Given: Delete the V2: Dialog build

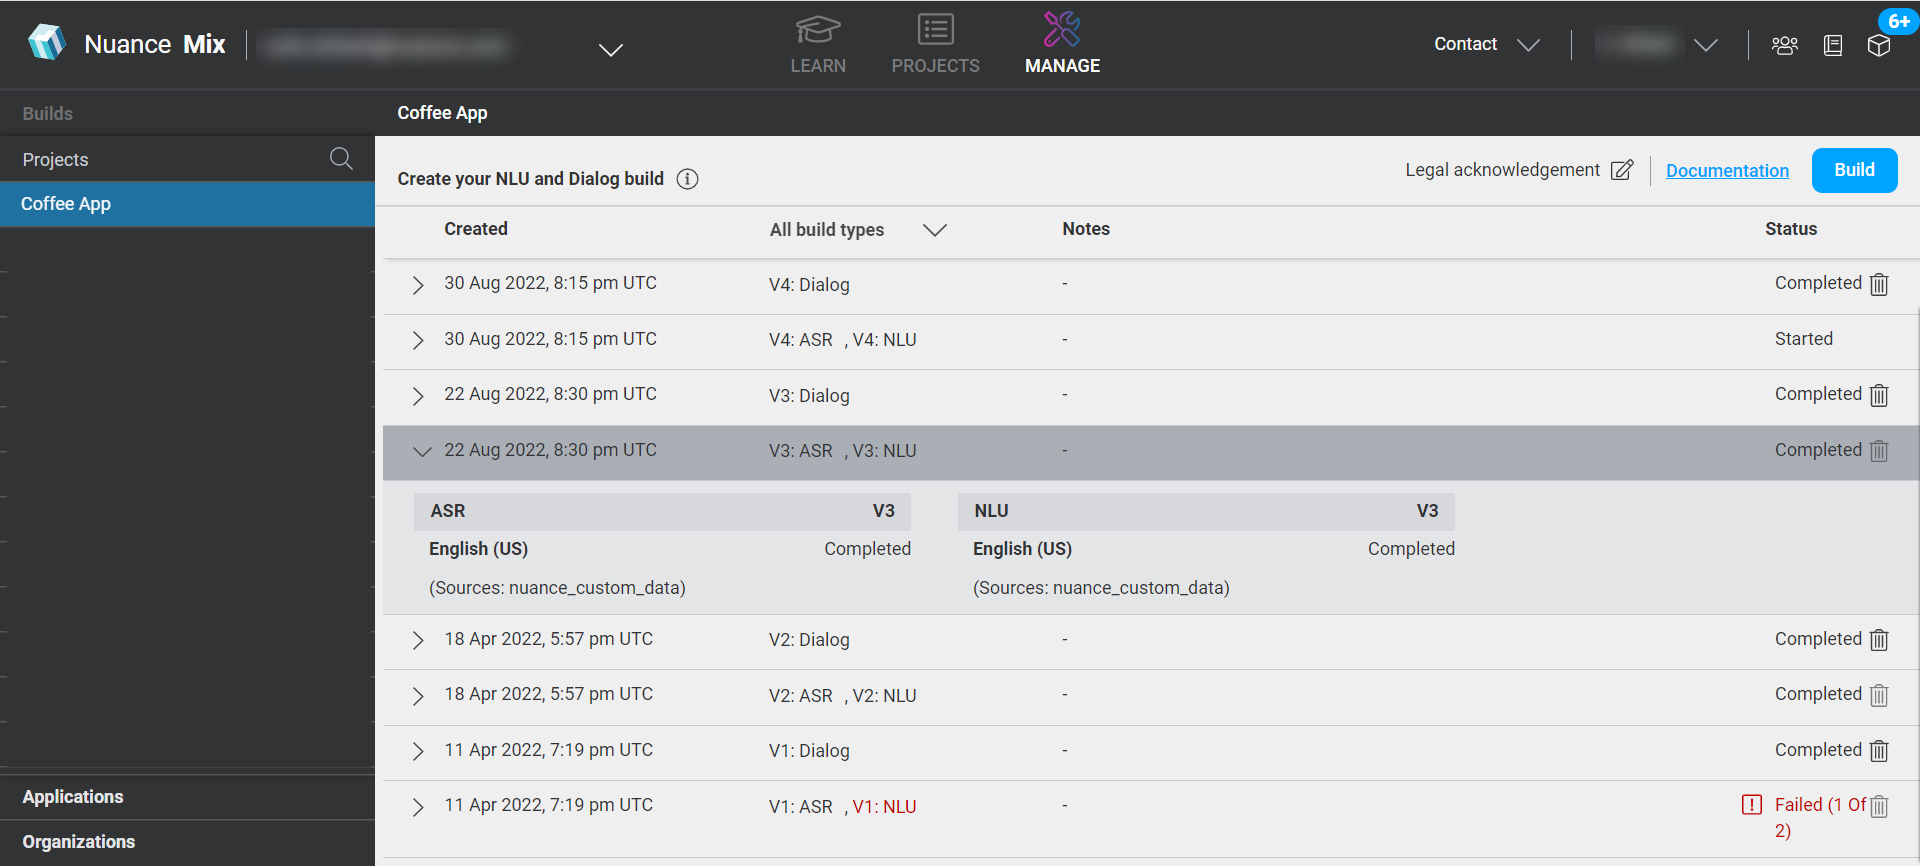Looking at the screenshot, I should tap(1879, 640).
